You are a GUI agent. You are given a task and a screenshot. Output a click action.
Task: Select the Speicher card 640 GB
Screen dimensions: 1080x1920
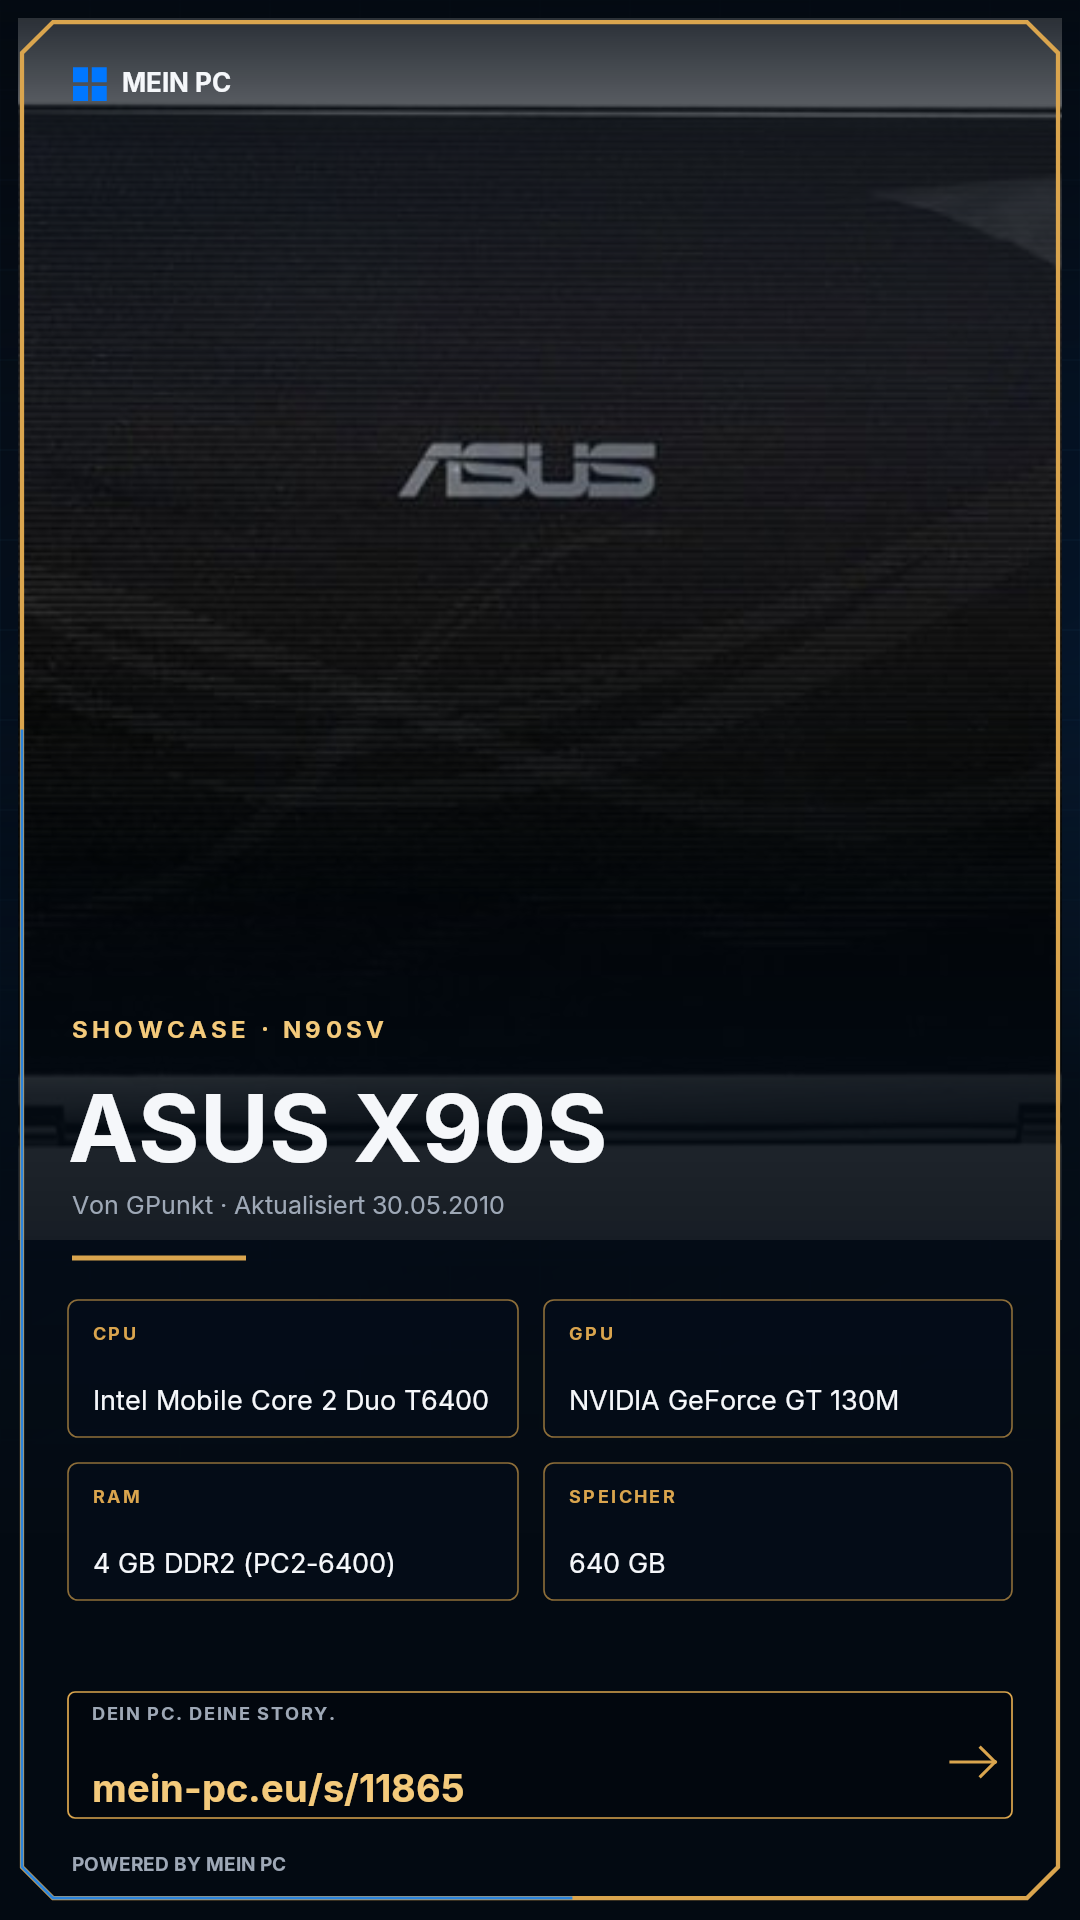click(778, 1532)
